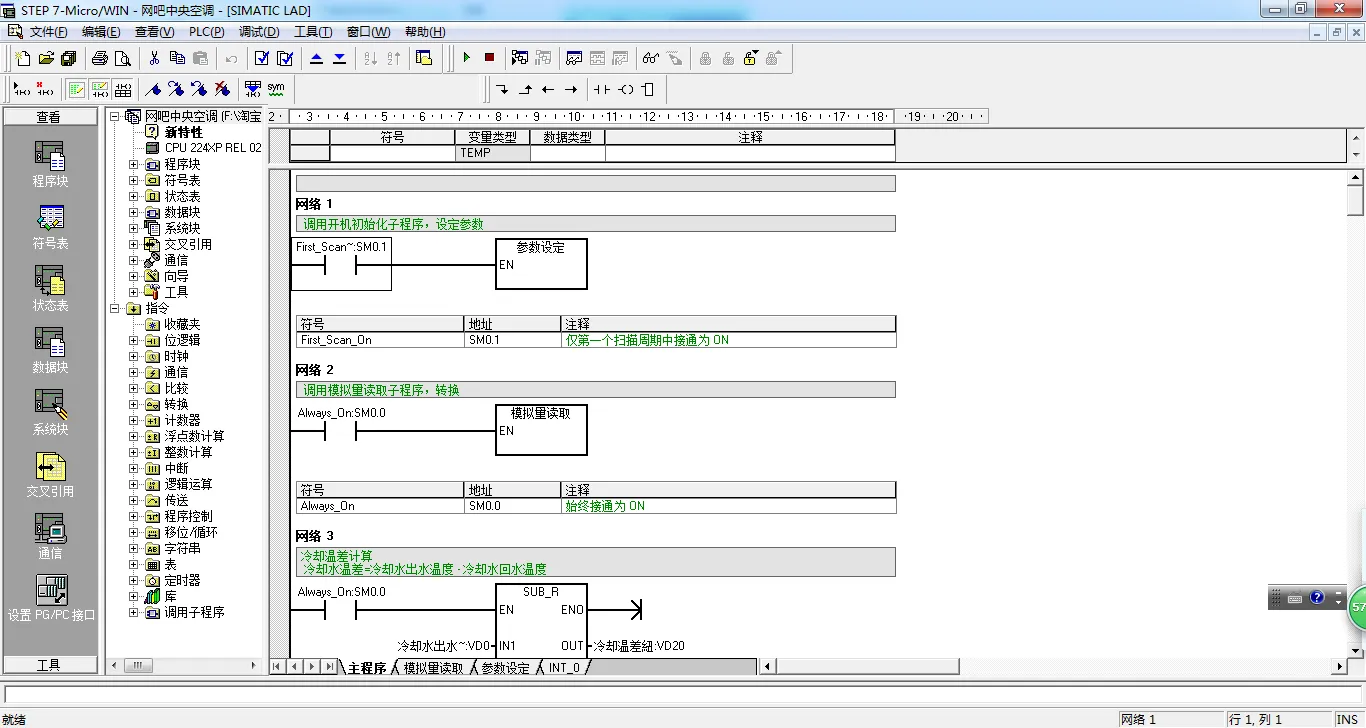Toggle a bookmark on the current network

coord(153,89)
